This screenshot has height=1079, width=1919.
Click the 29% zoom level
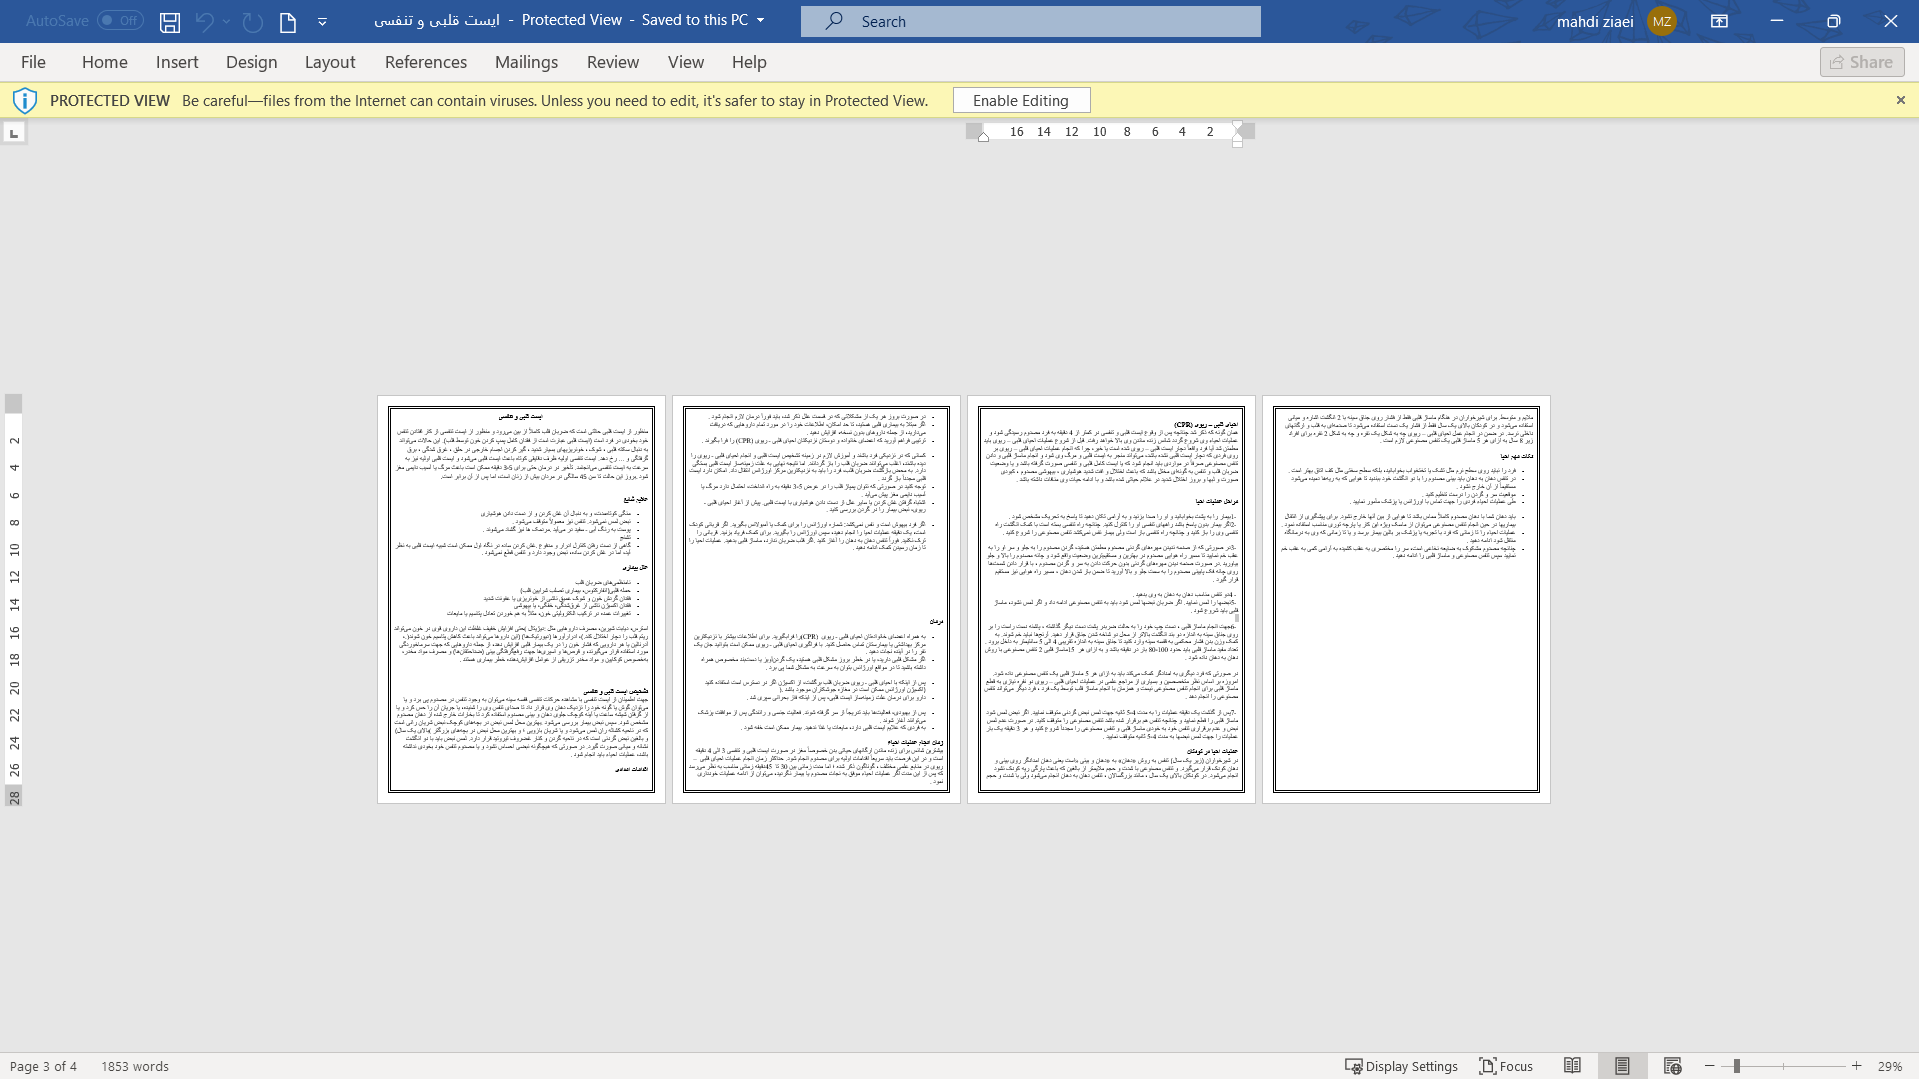click(x=1889, y=1066)
